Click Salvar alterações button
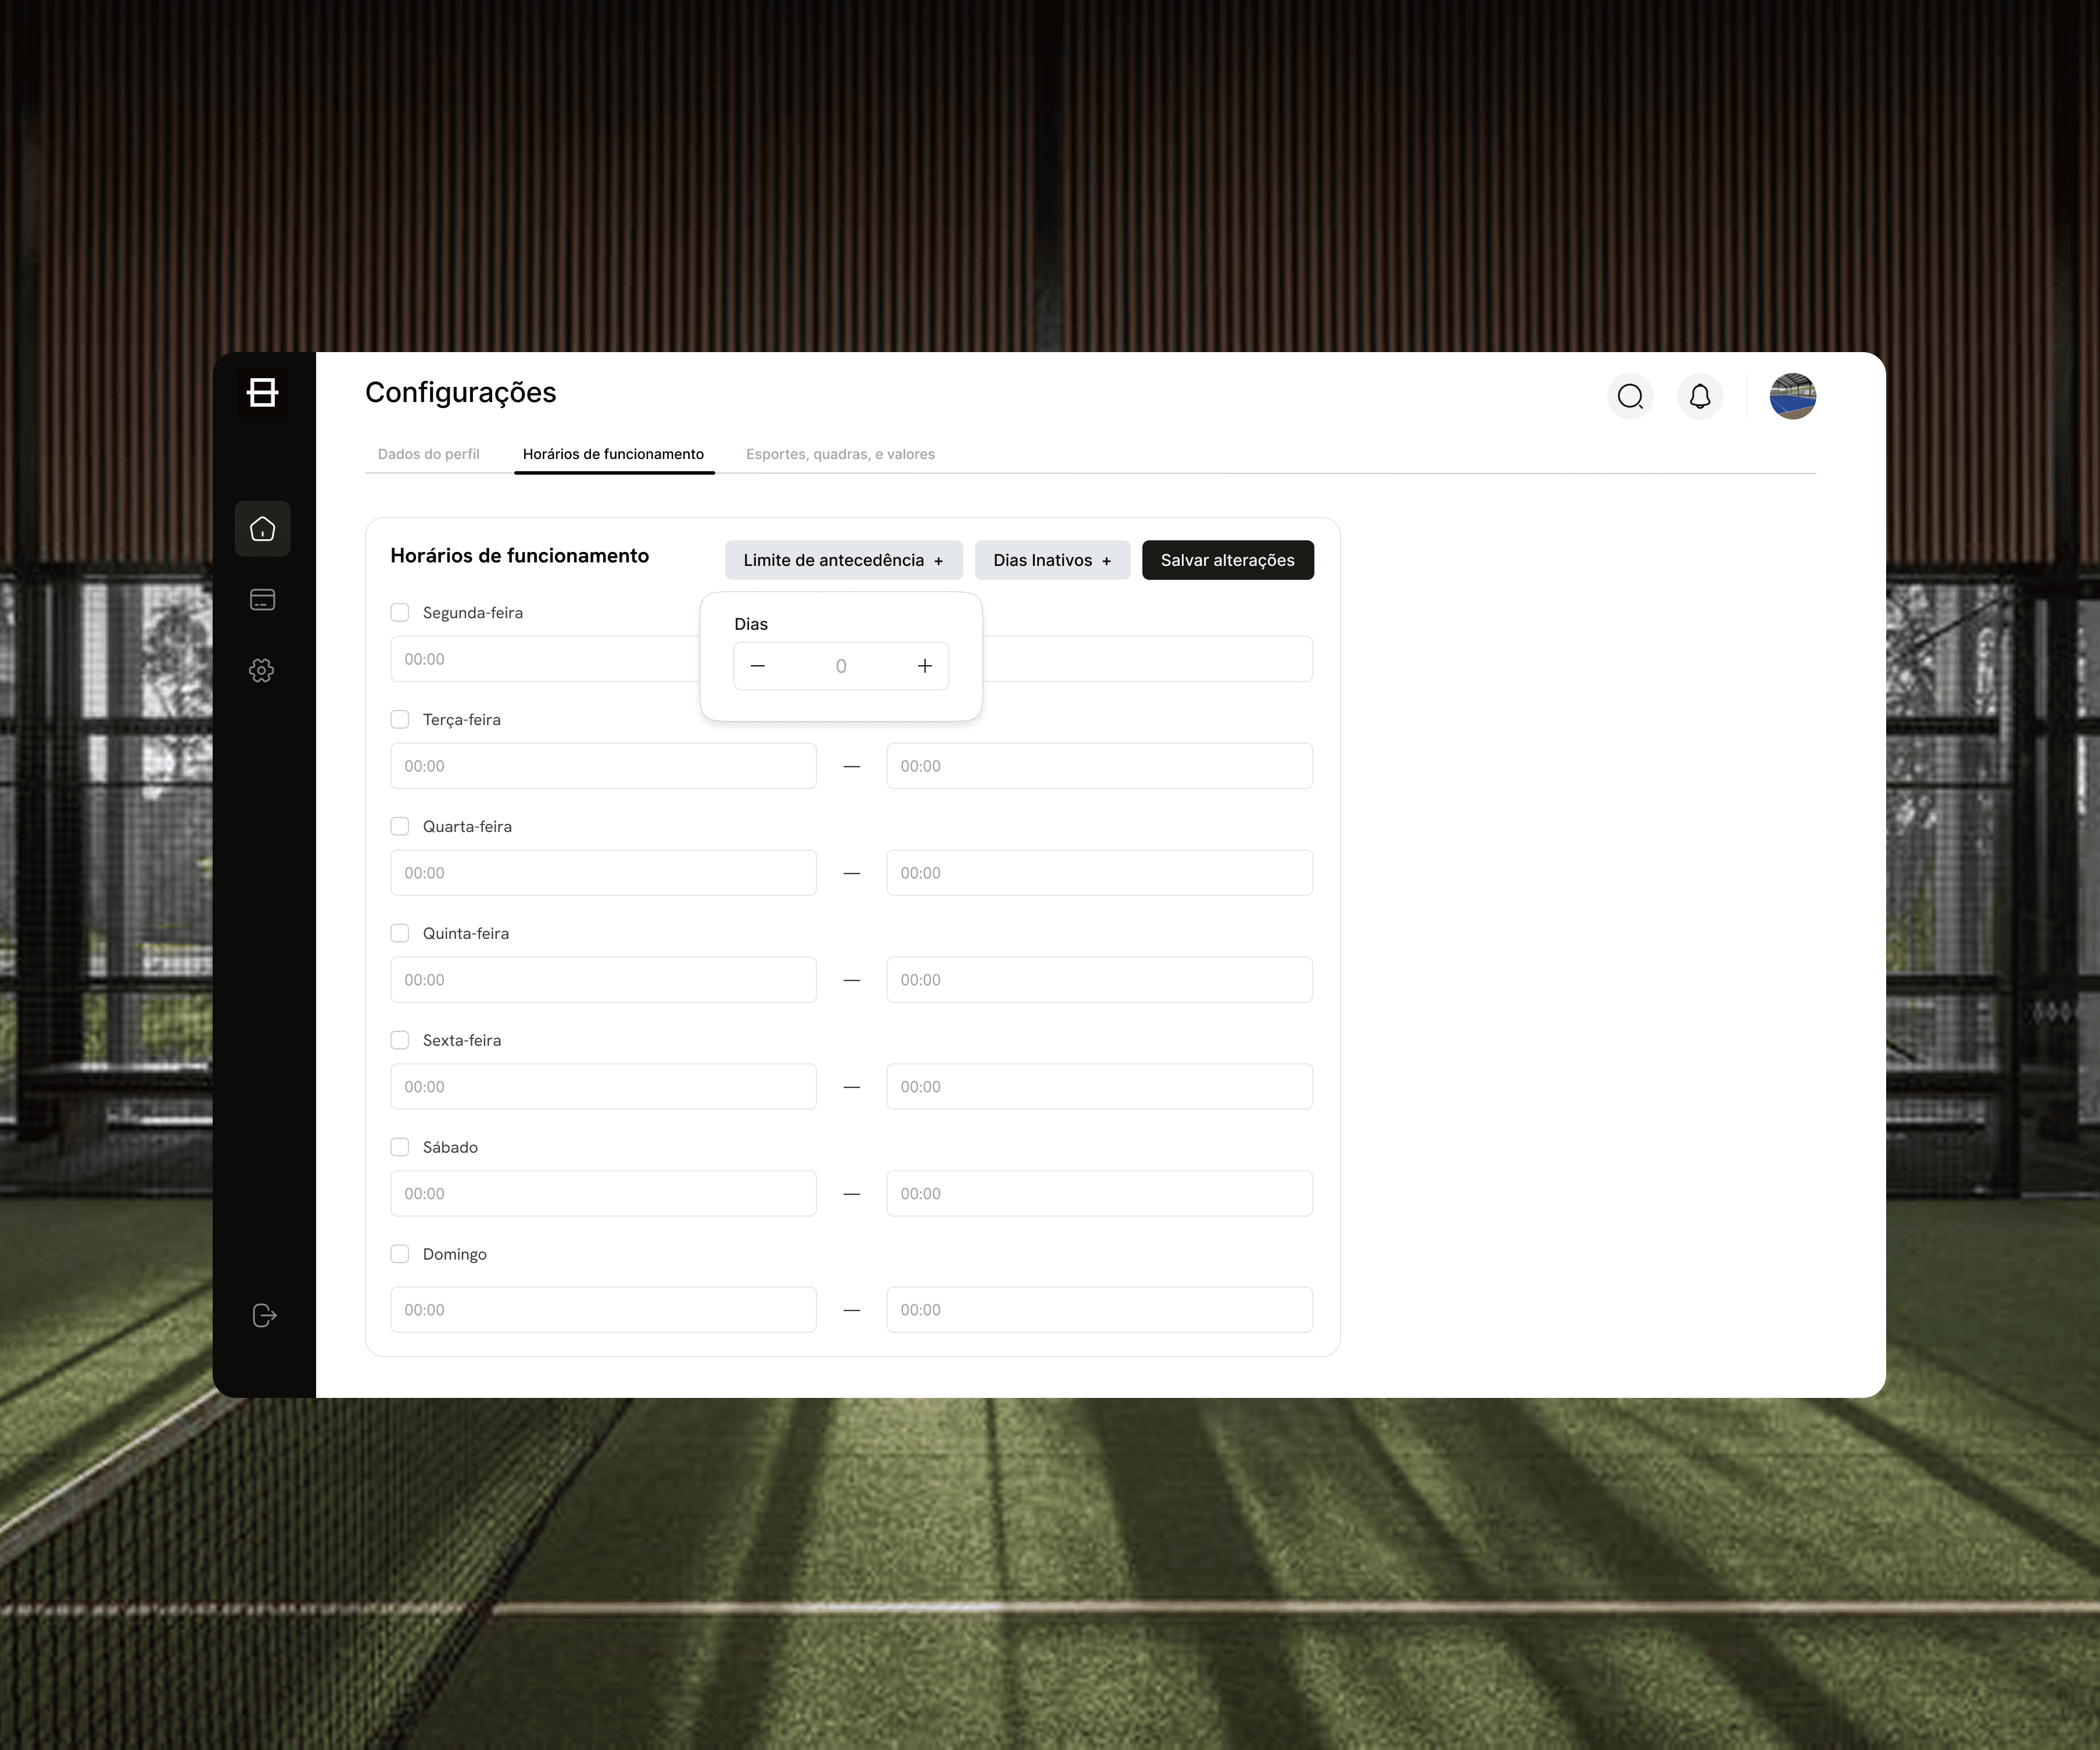The height and width of the screenshot is (1750, 2100). point(1227,560)
